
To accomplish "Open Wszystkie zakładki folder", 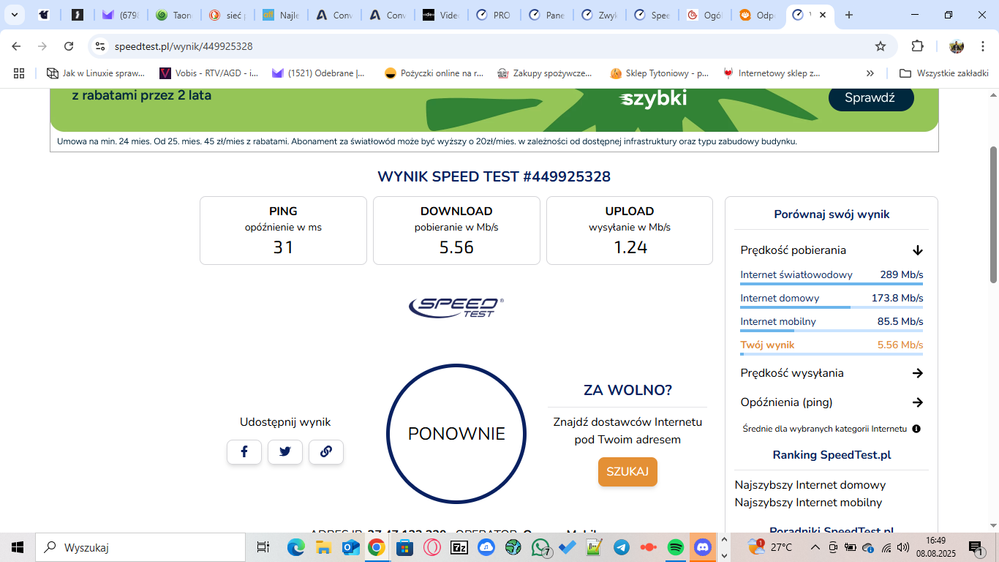I will (944, 73).
